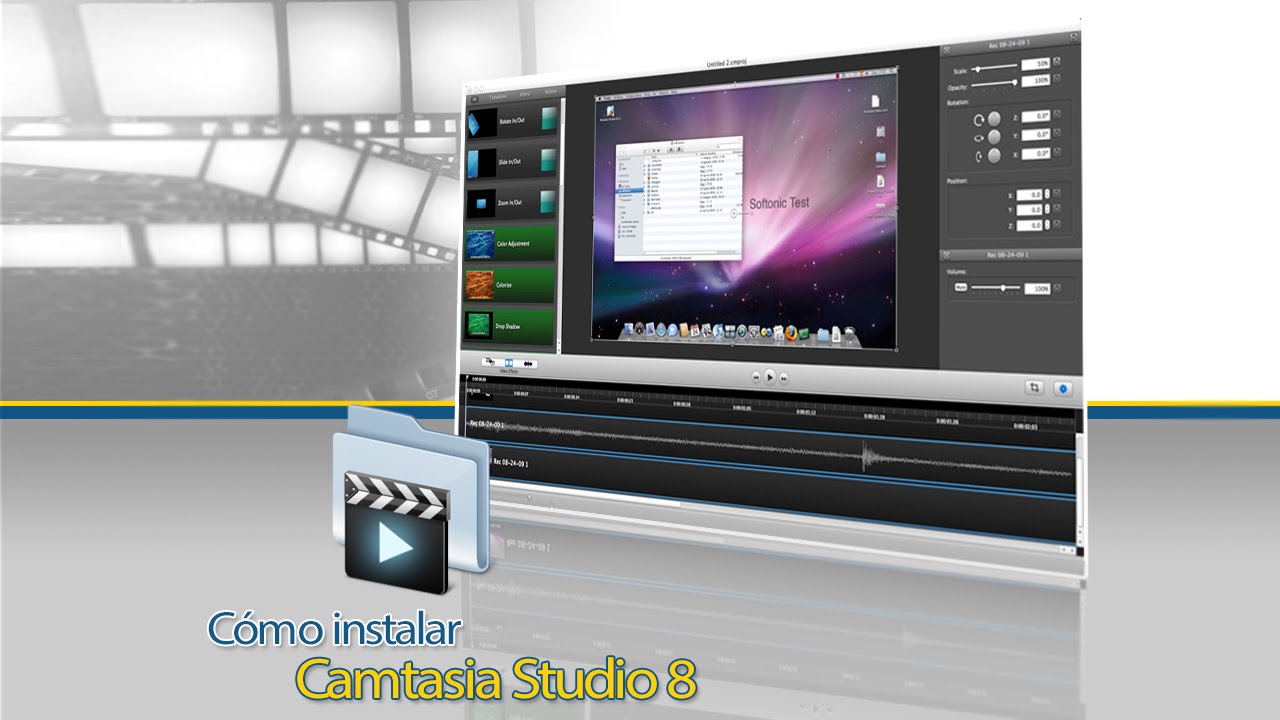Click the rewind button beside Play
This screenshot has width=1280, height=720.
(x=756, y=378)
